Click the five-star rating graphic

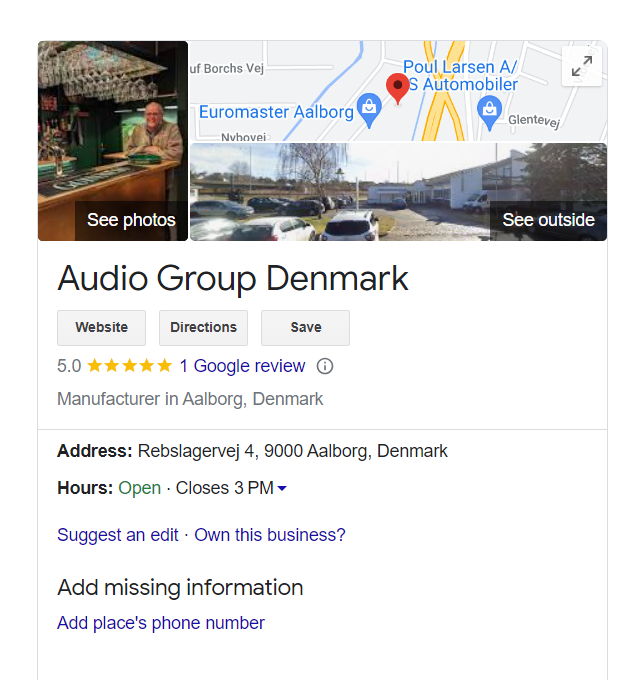130,366
